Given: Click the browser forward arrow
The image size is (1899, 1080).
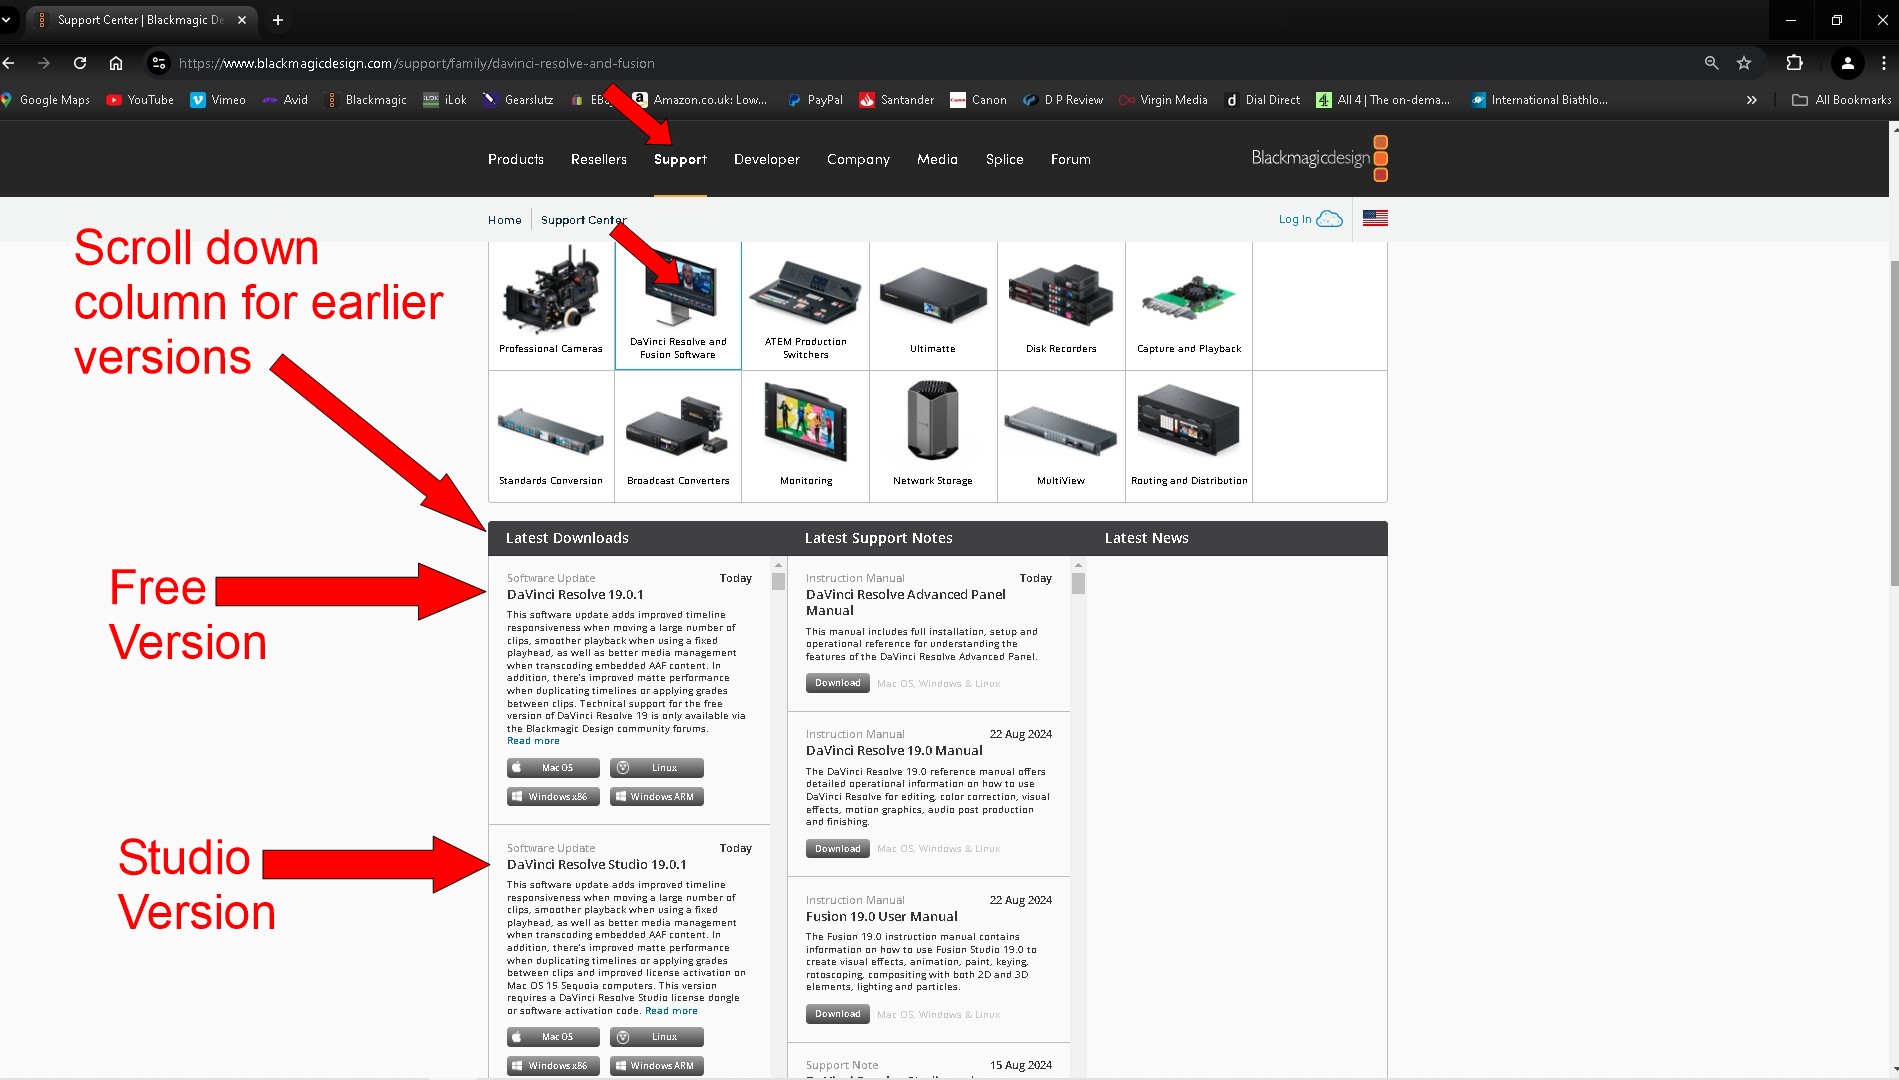Looking at the screenshot, I should [x=43, y=63].
